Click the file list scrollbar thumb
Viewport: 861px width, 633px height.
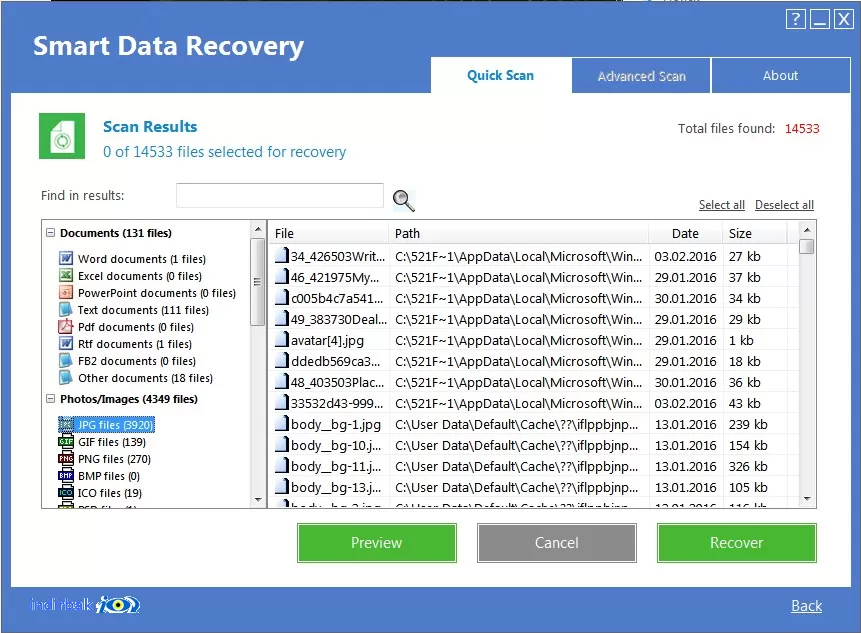[807, 247]
